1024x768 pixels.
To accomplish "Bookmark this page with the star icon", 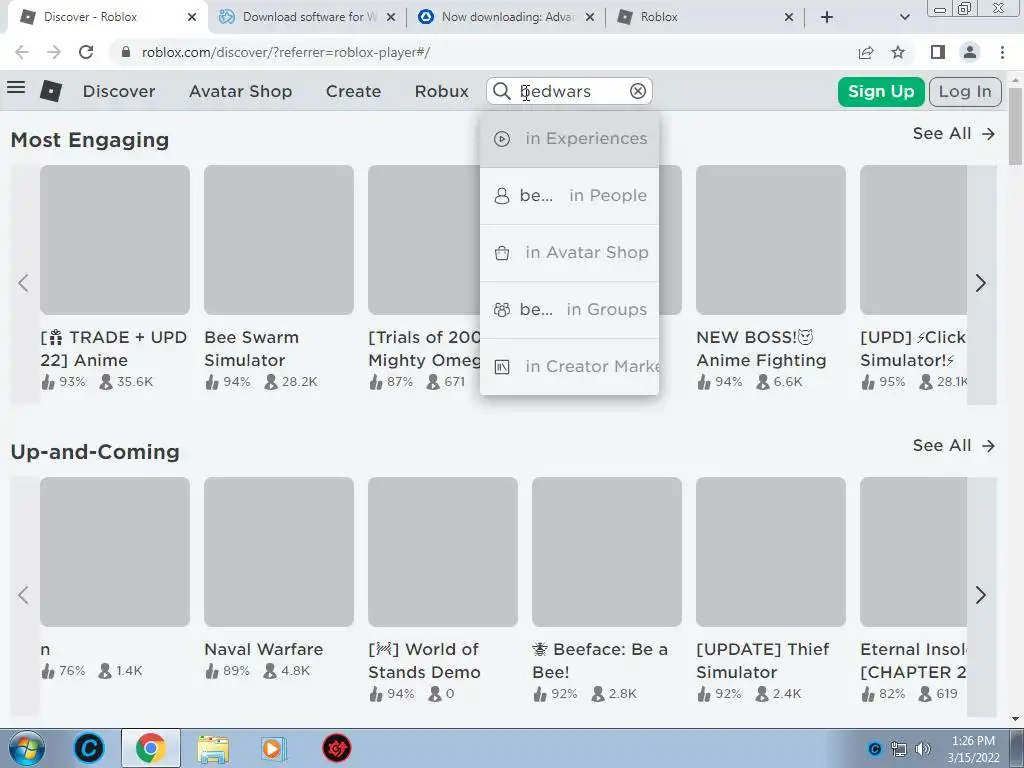I will coord(899,52).
